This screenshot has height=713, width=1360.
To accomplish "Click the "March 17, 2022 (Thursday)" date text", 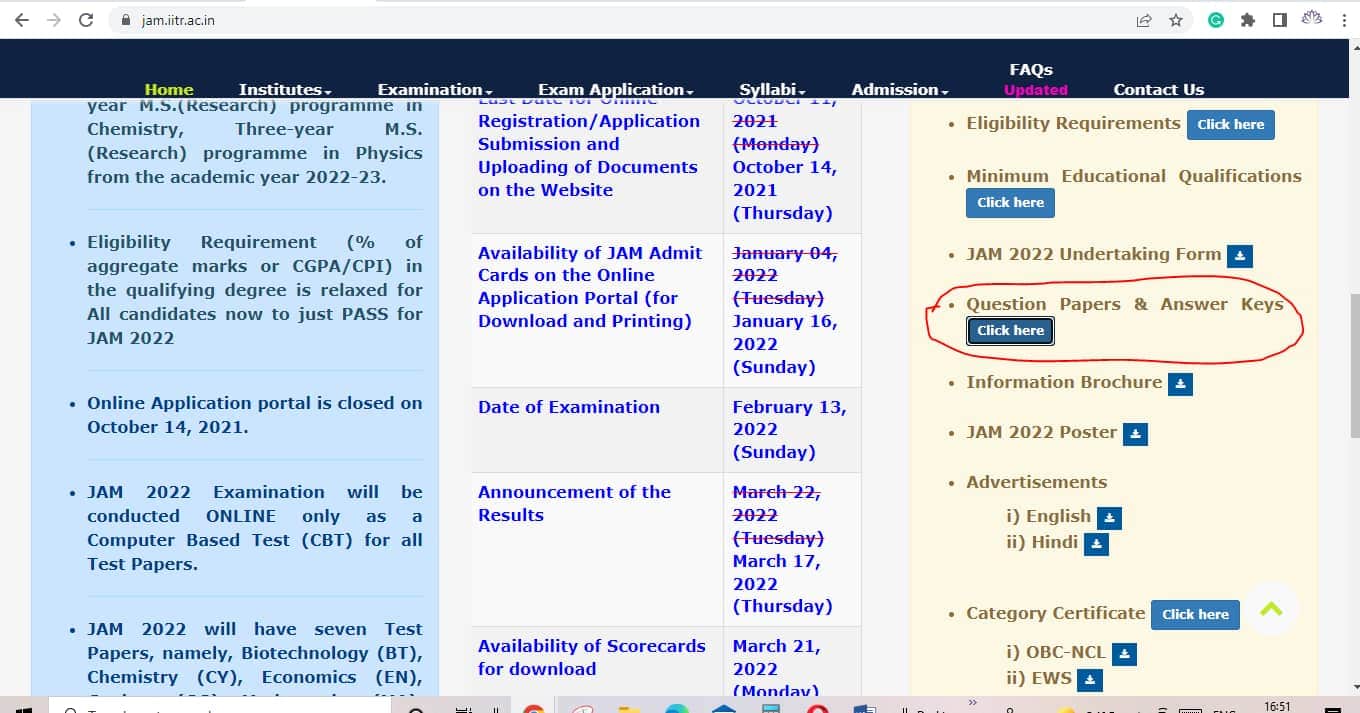I will tap(782, 584).
